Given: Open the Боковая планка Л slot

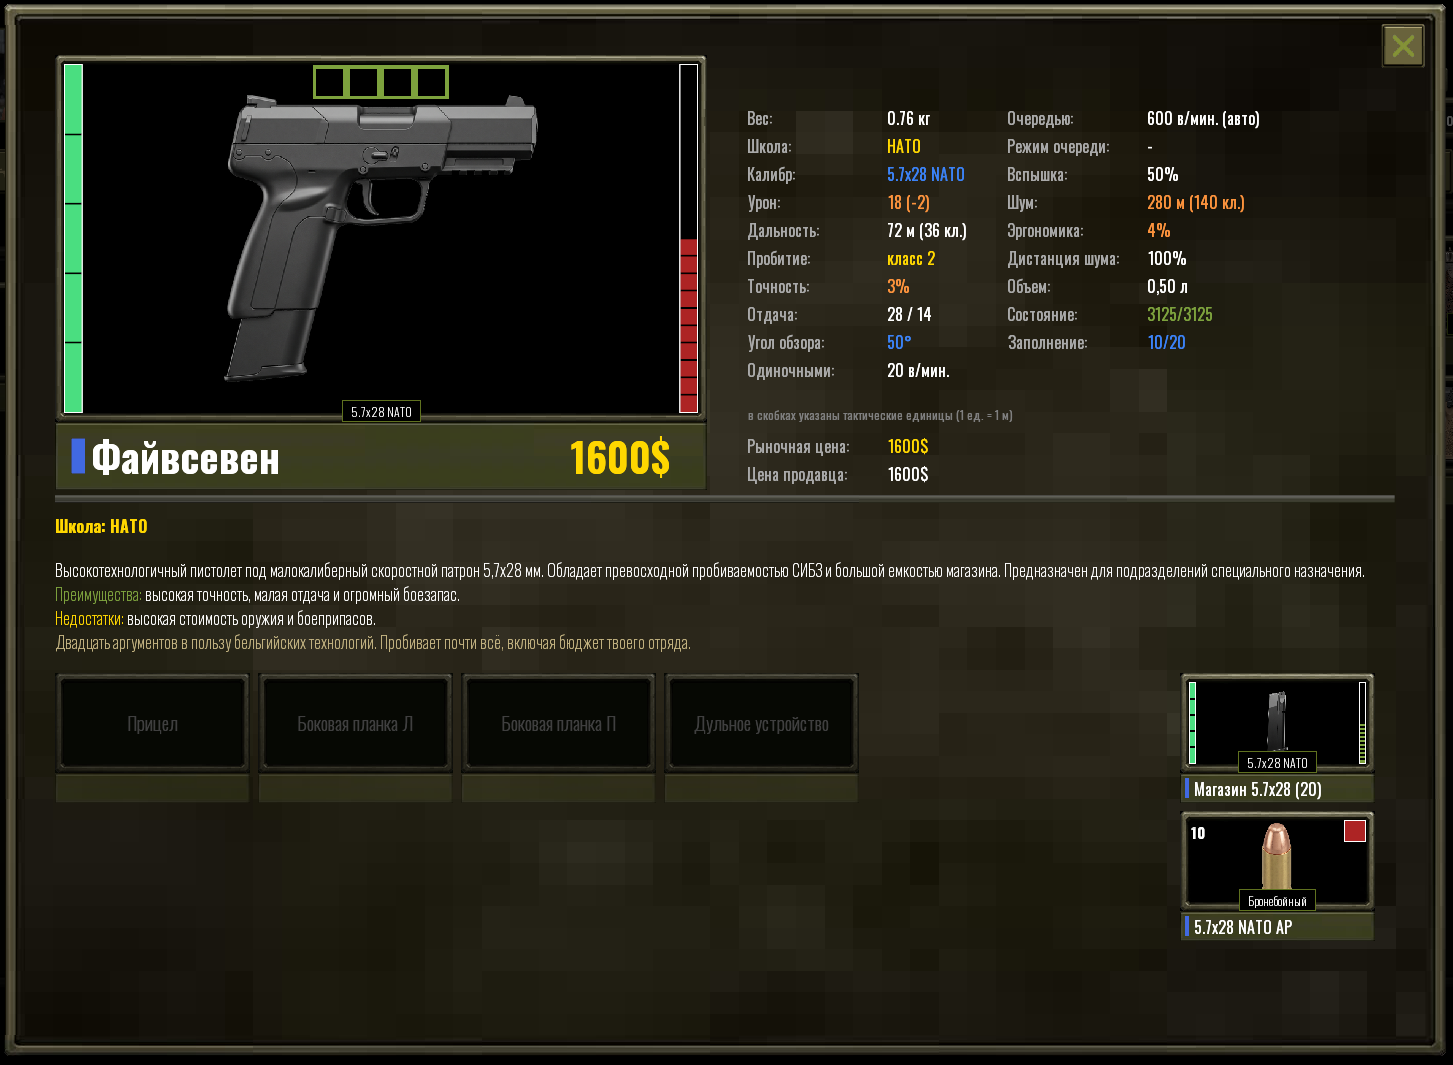Looking at the screenshot, I should (x=355, y=724).
